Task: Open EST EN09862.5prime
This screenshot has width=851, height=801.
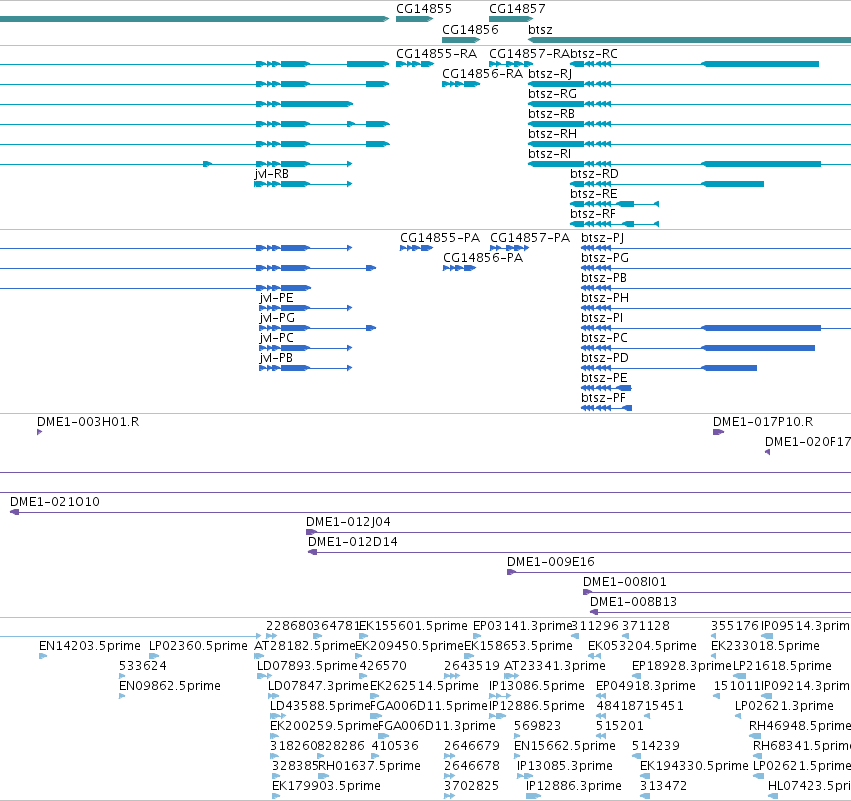Action: pyautogui.click(x=122, y=696)
